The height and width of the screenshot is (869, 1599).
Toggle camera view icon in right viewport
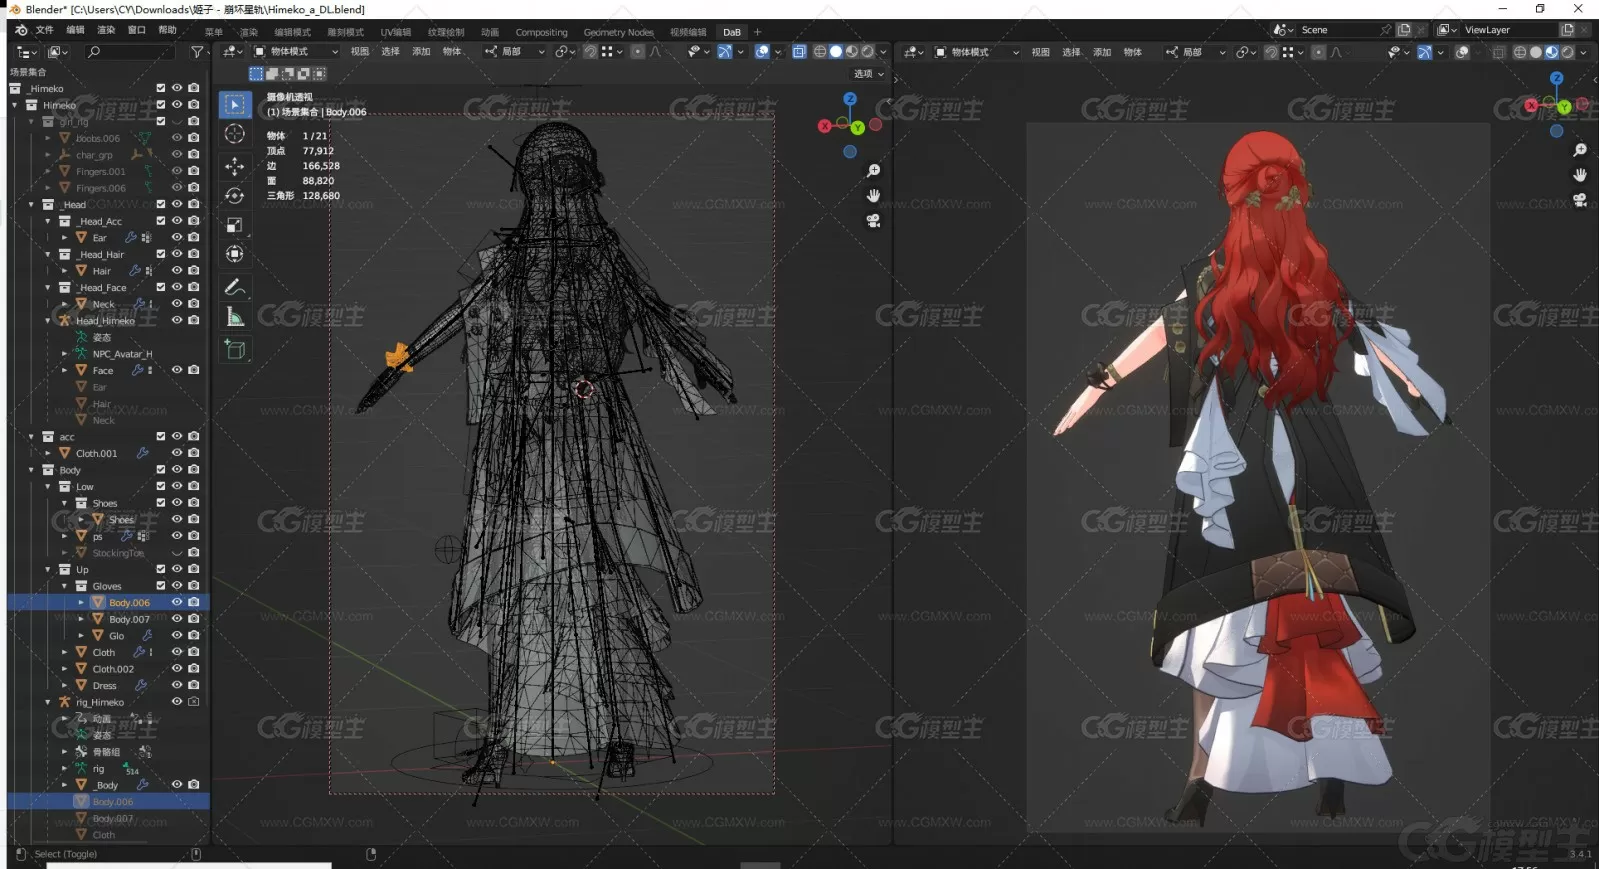pos(1580,200)
